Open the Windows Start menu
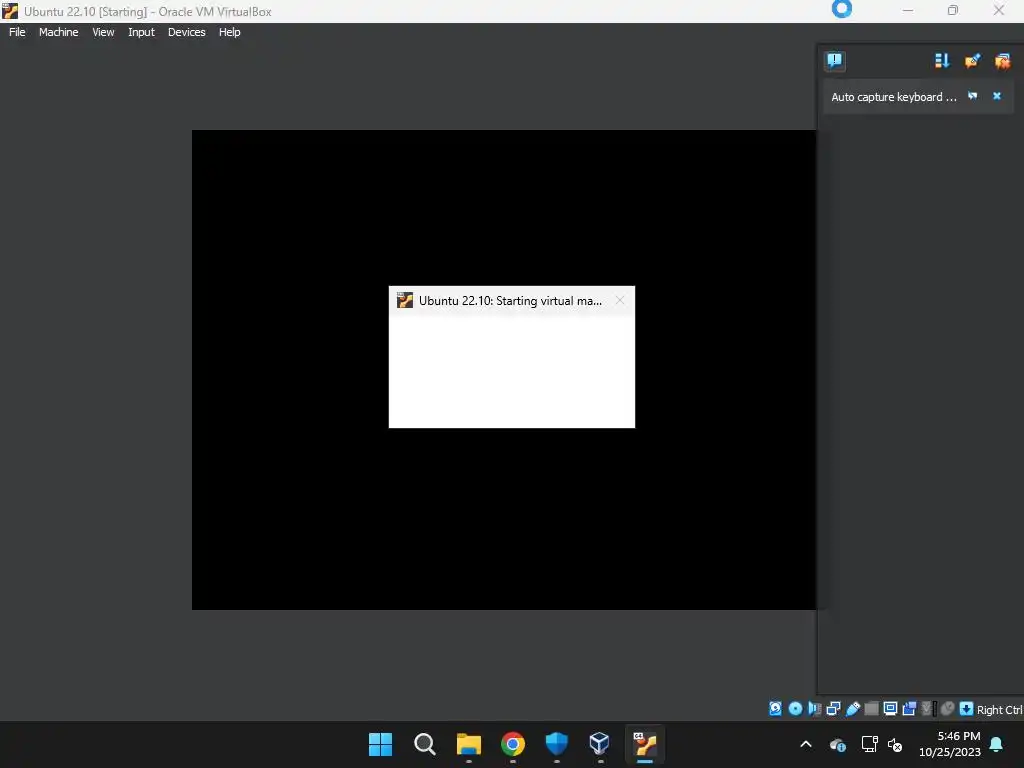 tap(380, 744)
